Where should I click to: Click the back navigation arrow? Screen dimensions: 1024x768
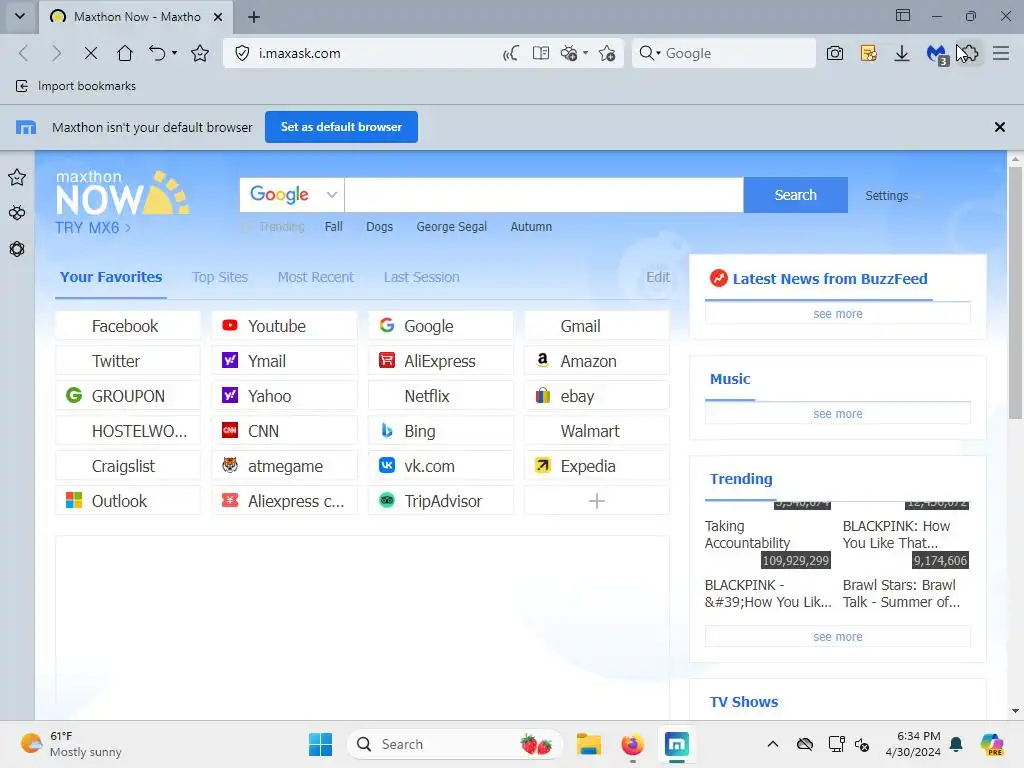point(24,53)
